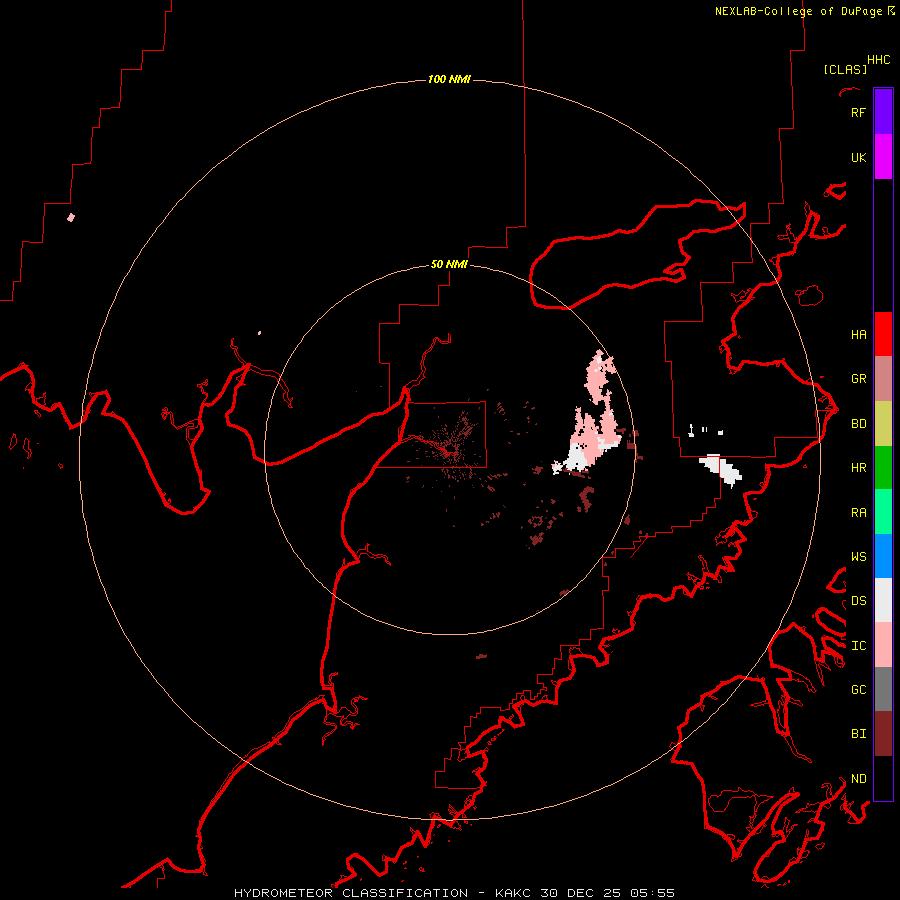Screen dimensions: 900x900
Task: Click the isolated pink pixel at far upper-left
Action: click(x=71, y=217)
